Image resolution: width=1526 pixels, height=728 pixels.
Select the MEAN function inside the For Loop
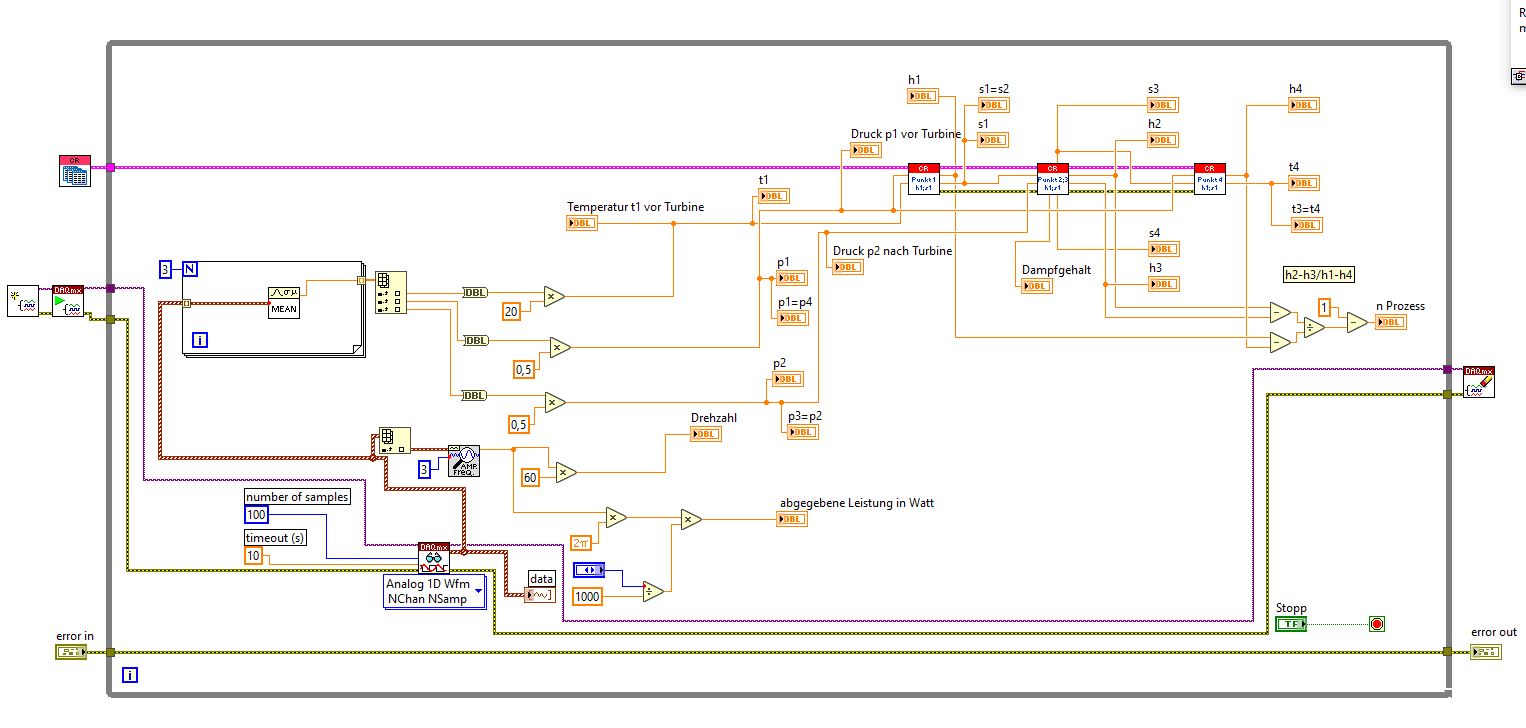[284, 302]
